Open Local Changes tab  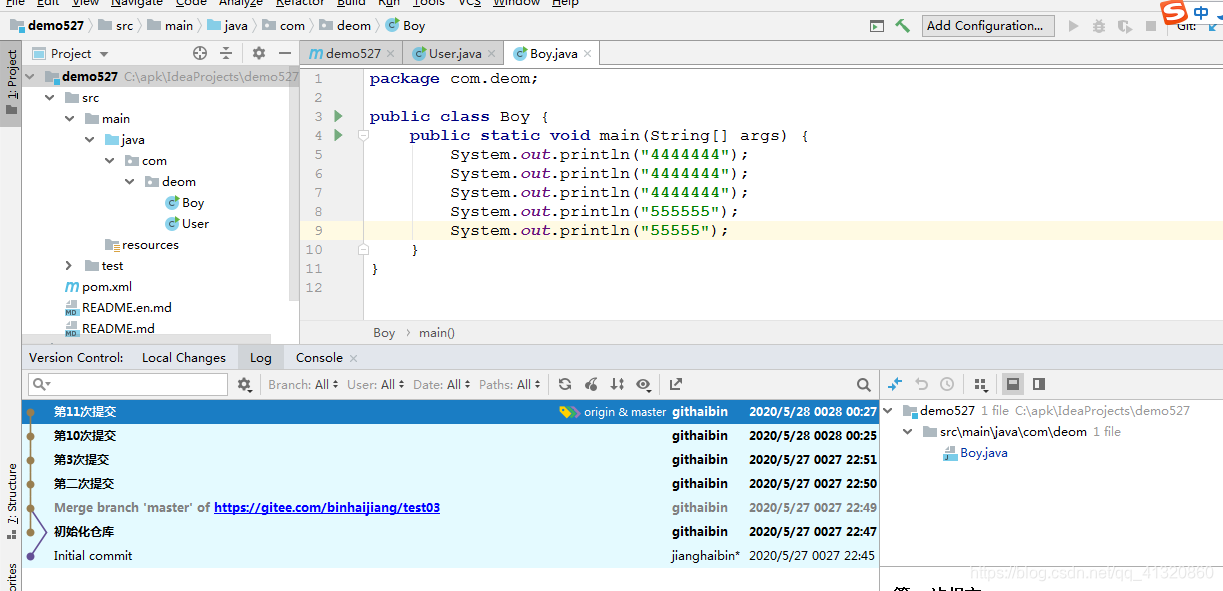click(x=184, y=358)
